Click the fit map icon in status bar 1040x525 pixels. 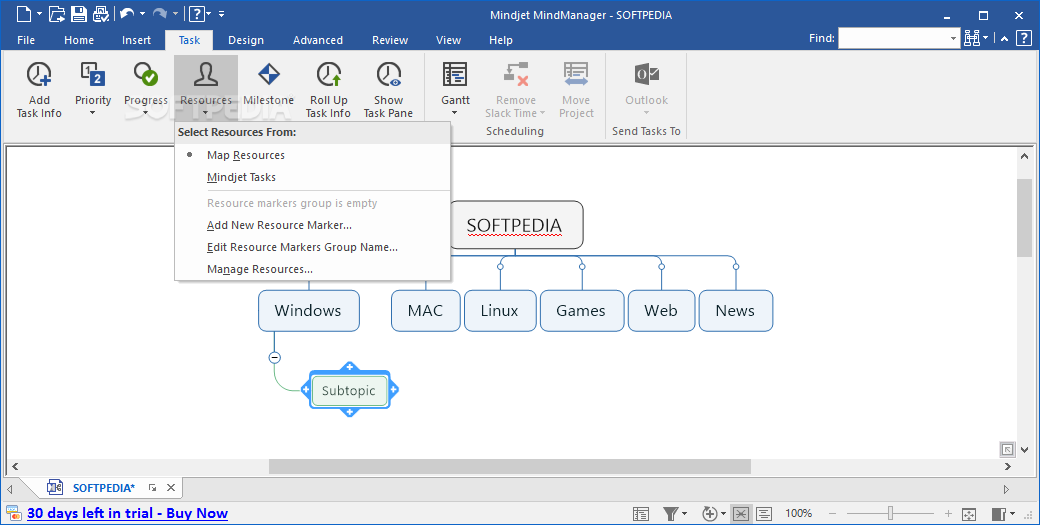[x=968, y=514]
